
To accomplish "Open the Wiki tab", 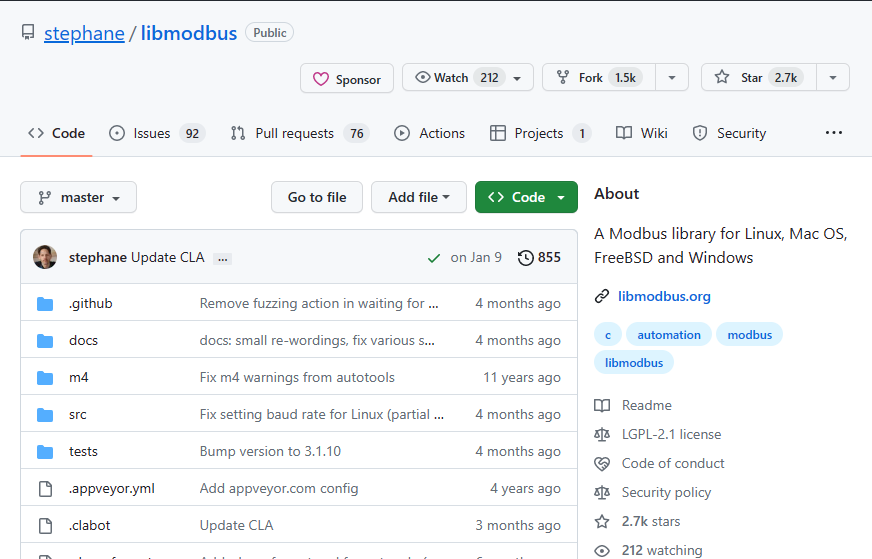I will coord(642,133).
